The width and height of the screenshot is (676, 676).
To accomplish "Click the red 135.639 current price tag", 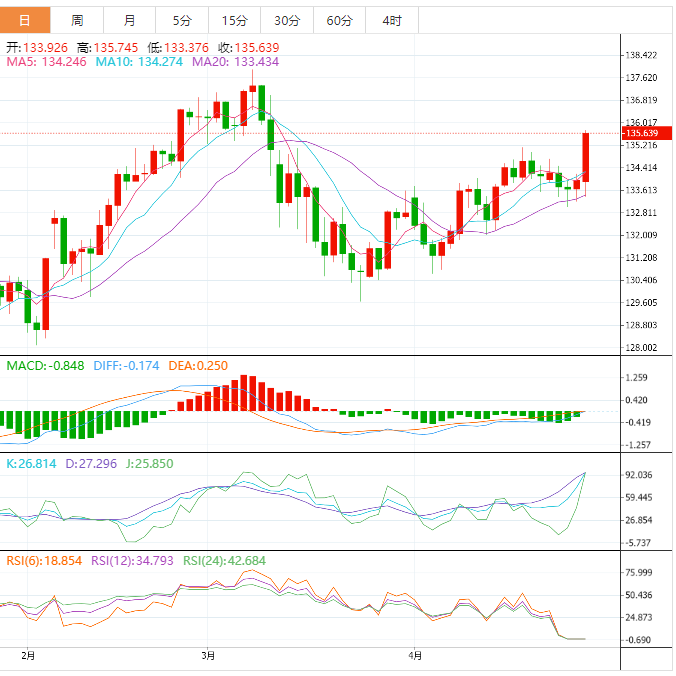I will (640, 133).
